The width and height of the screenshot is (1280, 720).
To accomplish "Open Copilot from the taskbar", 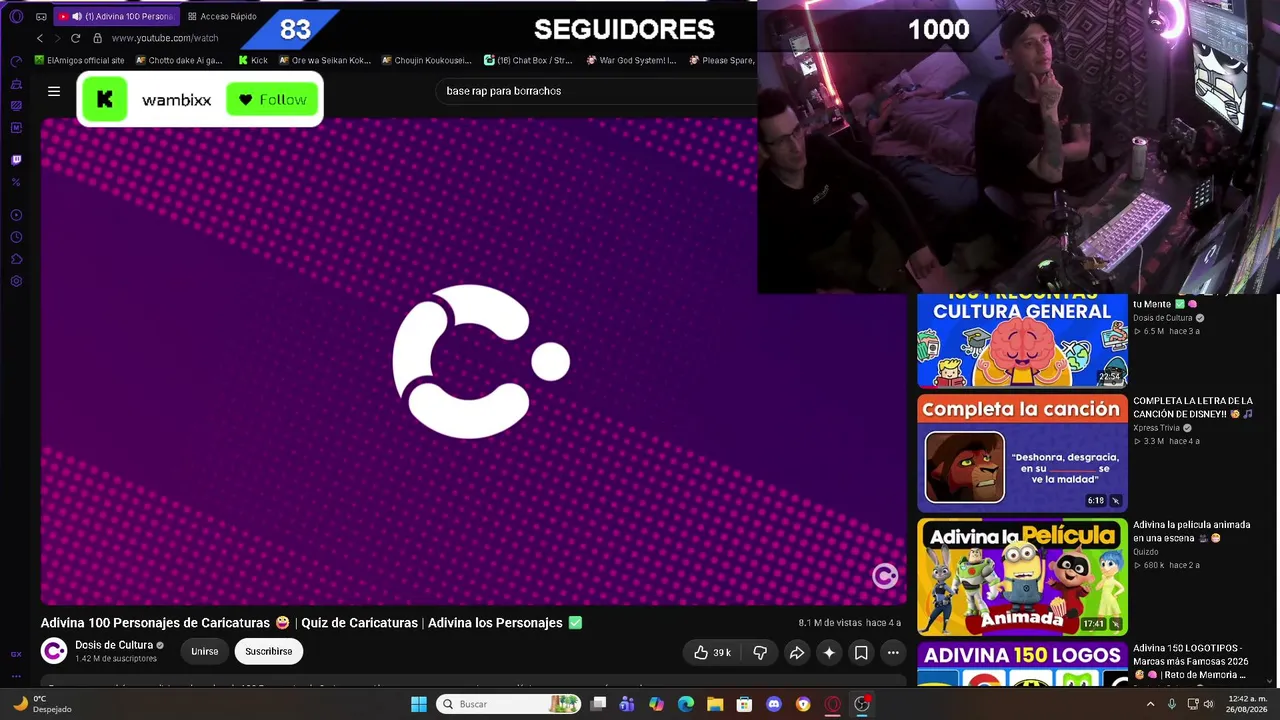I will coord(656,704).
